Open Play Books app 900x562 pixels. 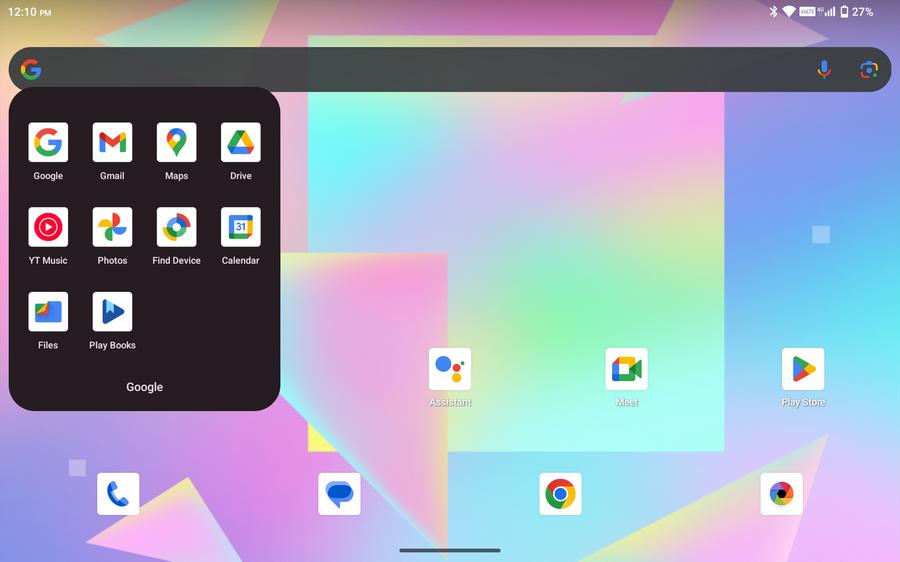pos(112,312)
